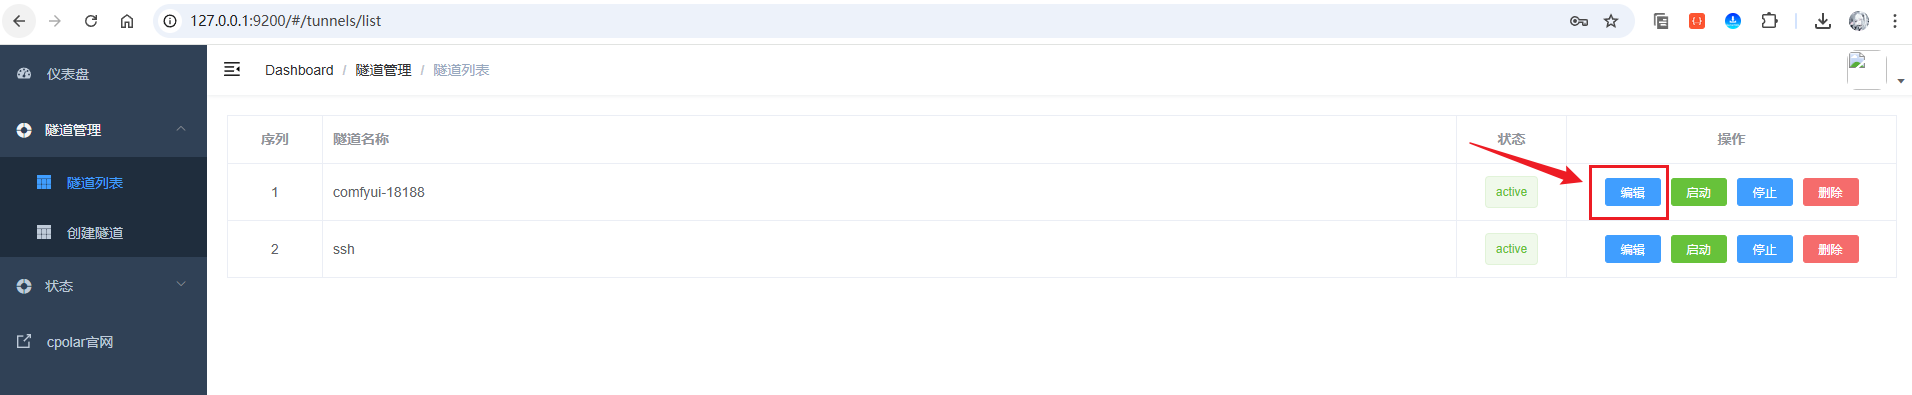
Task: Bookmark this page with the star icon
Action: 1611,21
